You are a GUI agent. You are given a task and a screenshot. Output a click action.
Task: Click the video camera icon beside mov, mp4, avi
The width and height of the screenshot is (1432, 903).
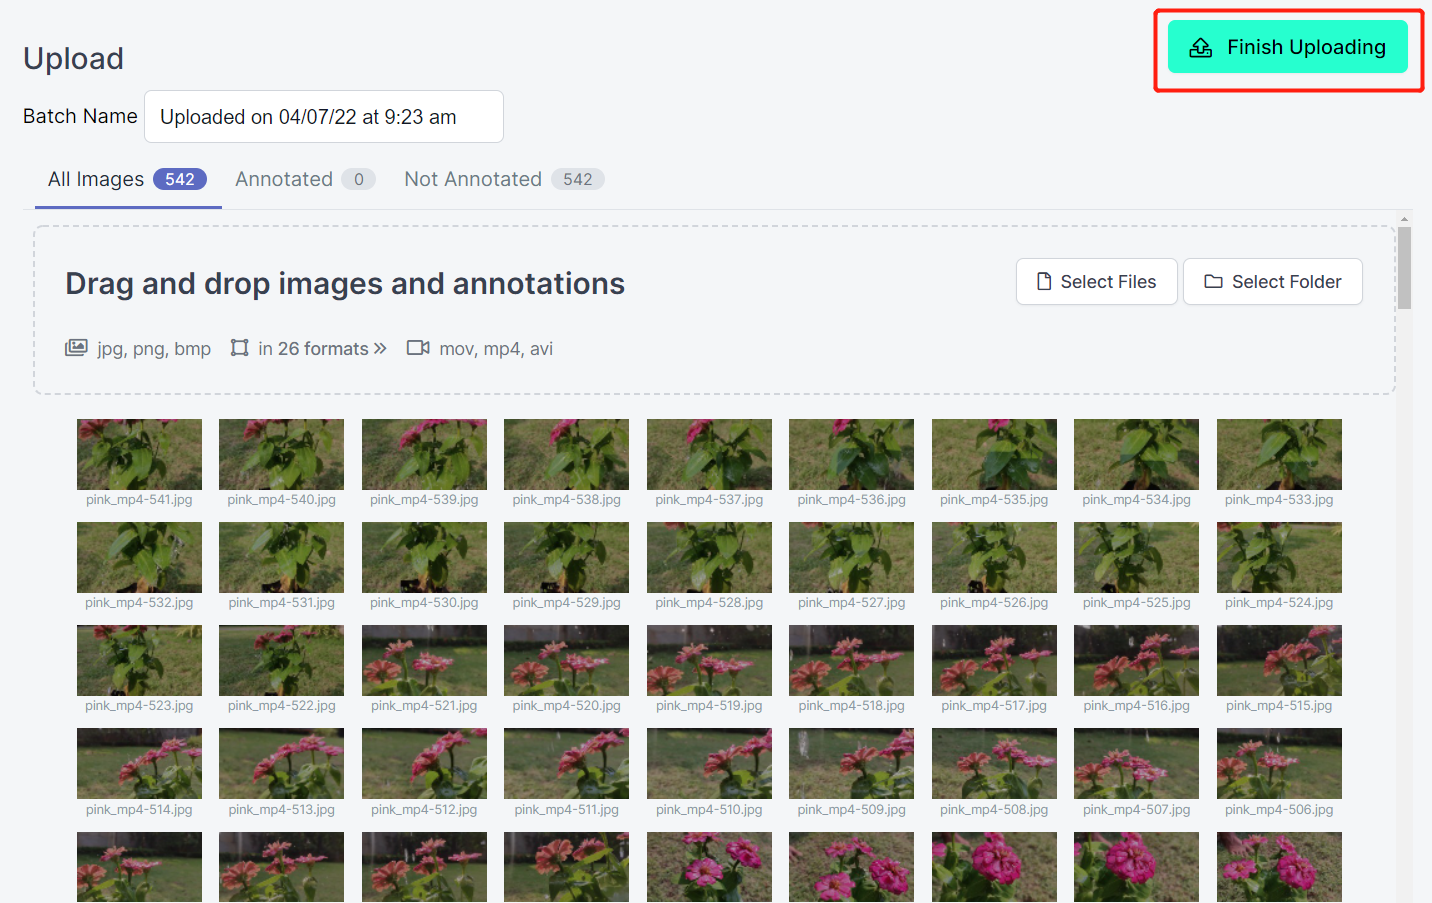418,348
